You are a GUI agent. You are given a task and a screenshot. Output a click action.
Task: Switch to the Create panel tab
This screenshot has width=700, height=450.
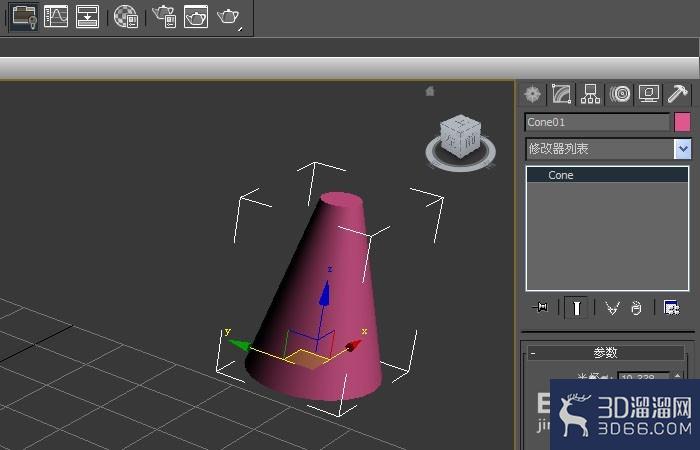(x=533, y=94)
